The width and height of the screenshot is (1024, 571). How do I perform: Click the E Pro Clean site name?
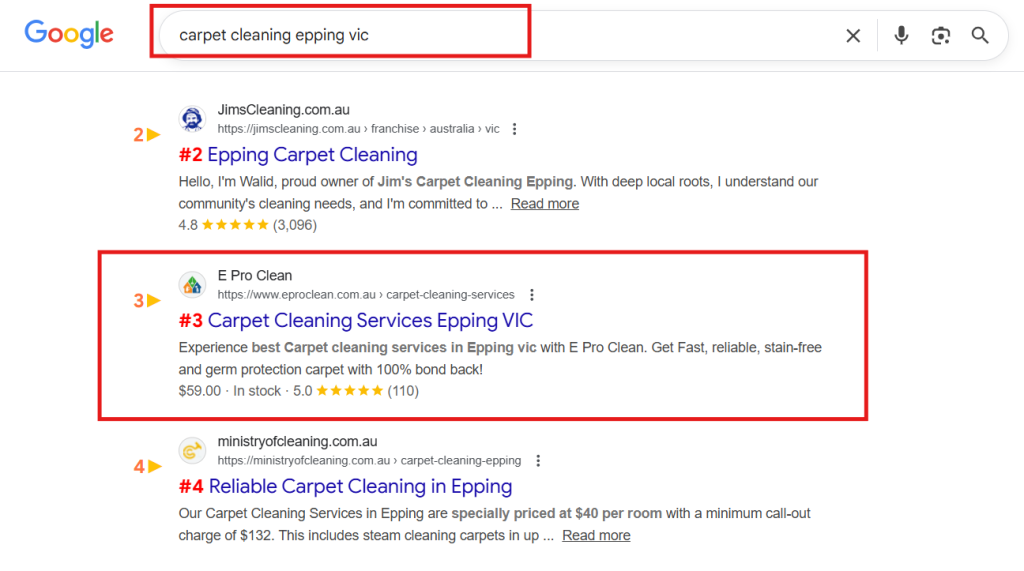255,276
